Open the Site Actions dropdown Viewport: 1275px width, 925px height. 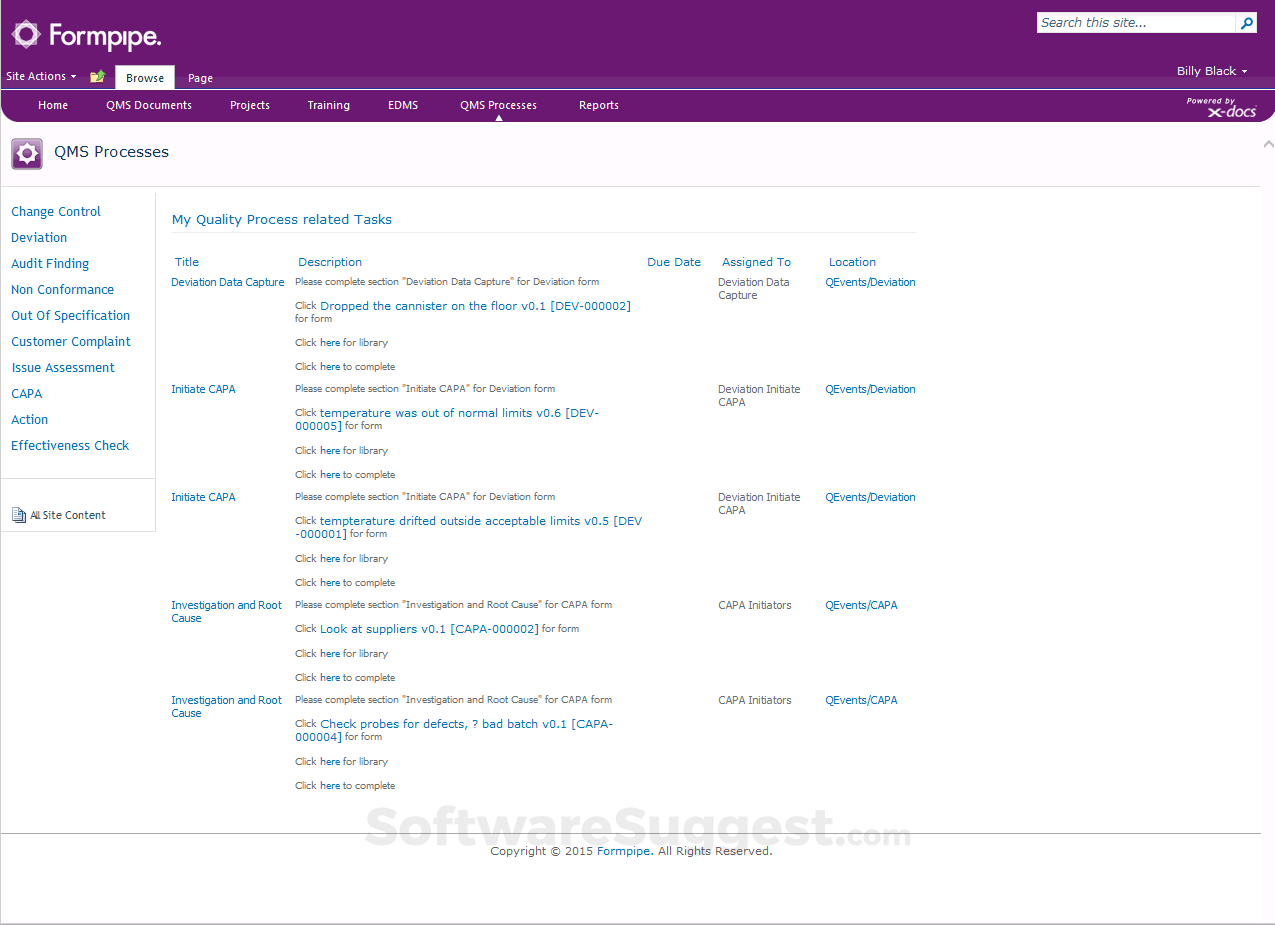click(x=37, y=76)
